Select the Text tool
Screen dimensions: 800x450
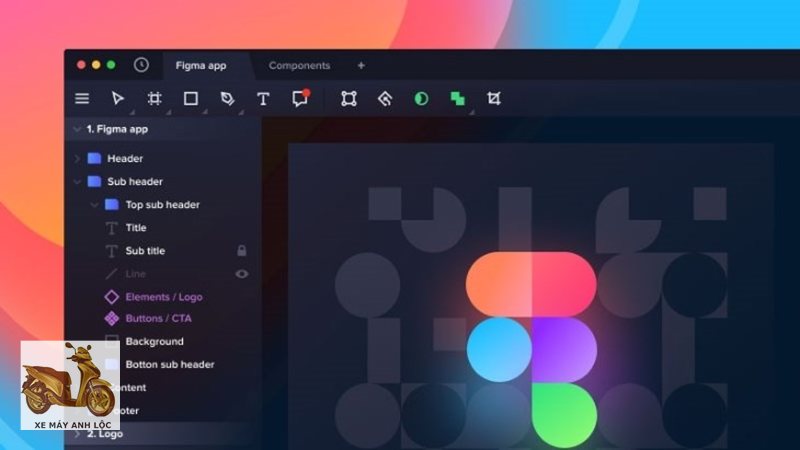pyautogui.click(x=263, y=98)
